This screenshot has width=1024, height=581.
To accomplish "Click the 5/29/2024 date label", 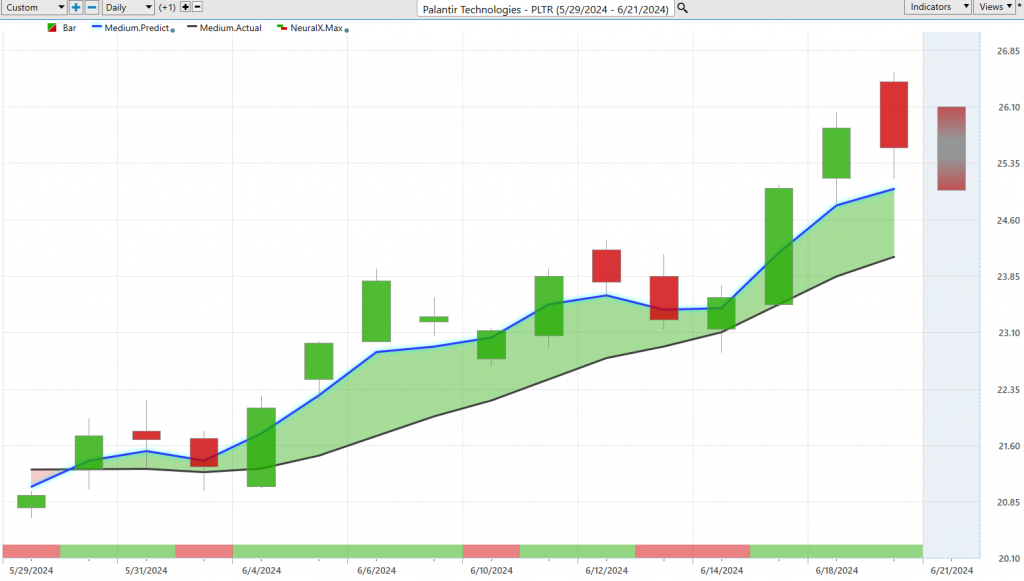I will click(x=31, y=571).
